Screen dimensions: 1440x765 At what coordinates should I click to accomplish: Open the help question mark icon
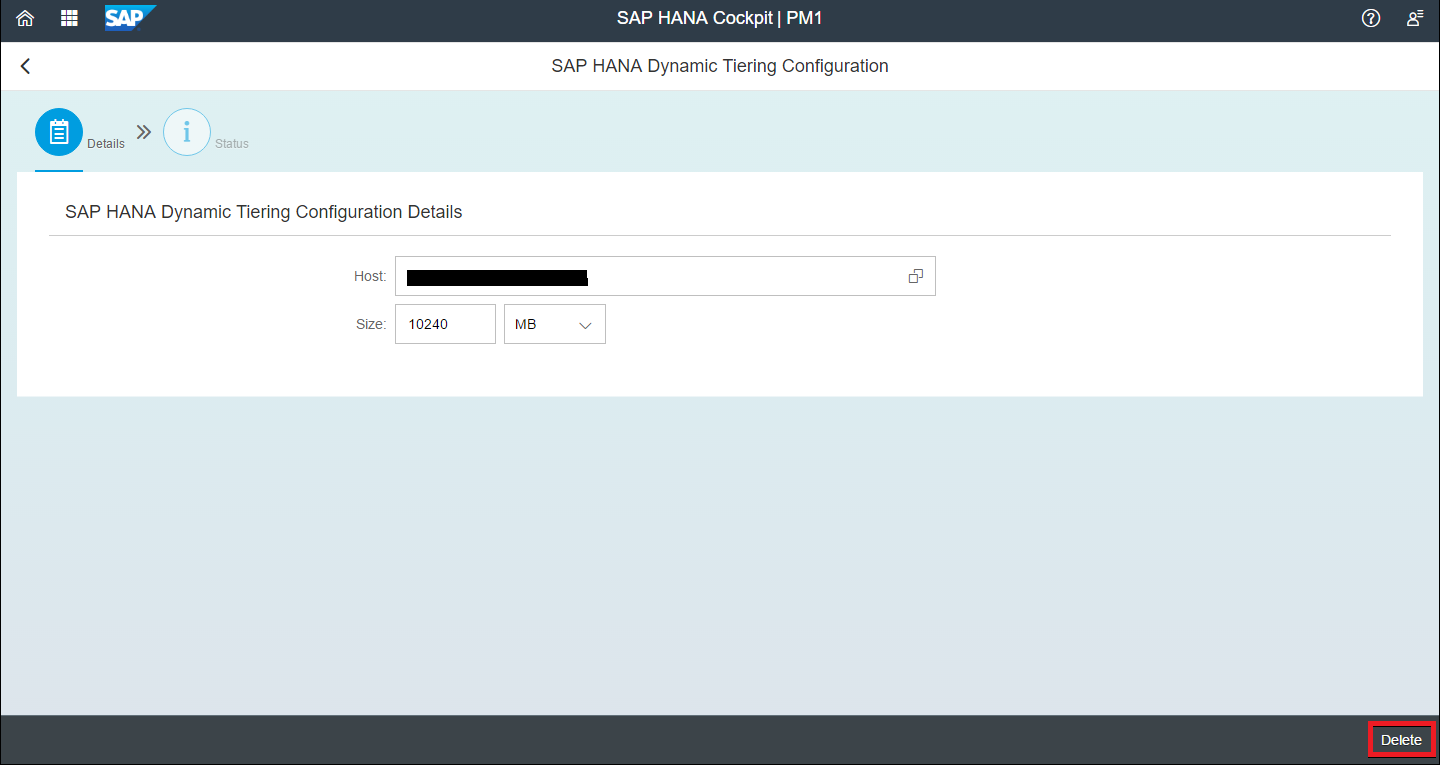(1371, 18)
